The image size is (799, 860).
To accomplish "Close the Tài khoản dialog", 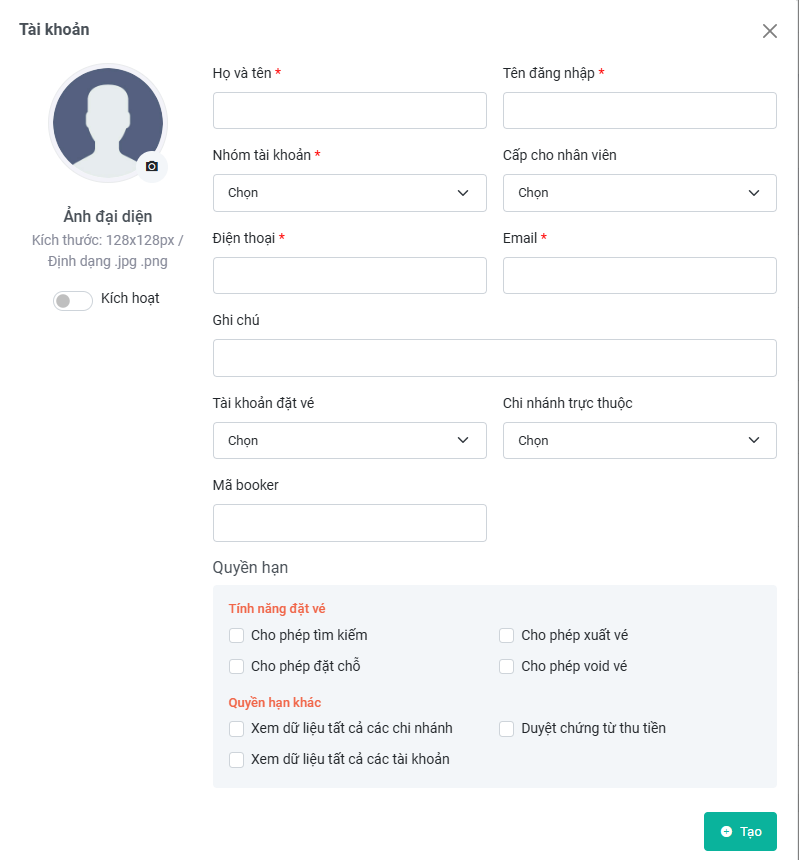I will [769, 31].
